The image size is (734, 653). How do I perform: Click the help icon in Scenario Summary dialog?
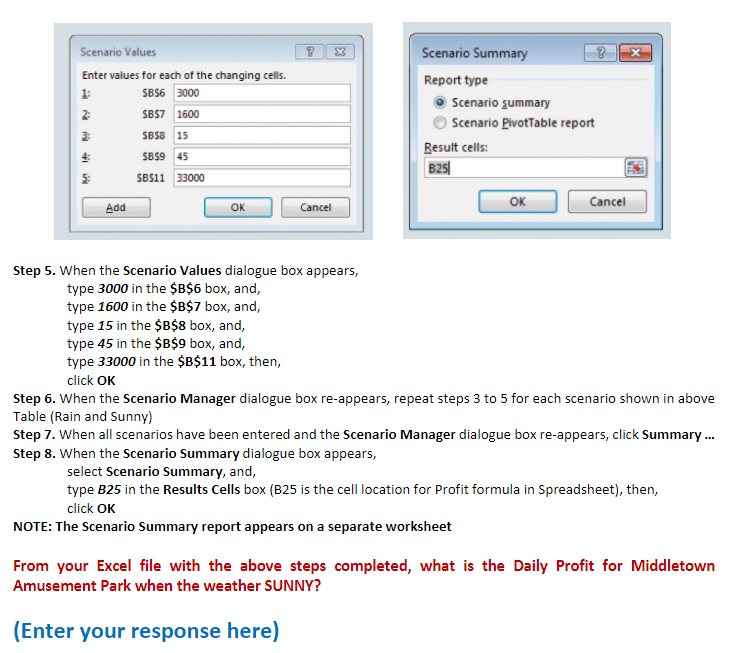(600, 53)
